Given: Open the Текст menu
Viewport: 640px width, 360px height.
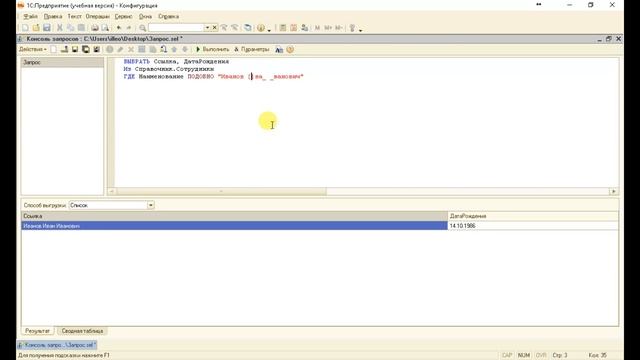Looking at the screenshot, I should [x=74, y=16].
